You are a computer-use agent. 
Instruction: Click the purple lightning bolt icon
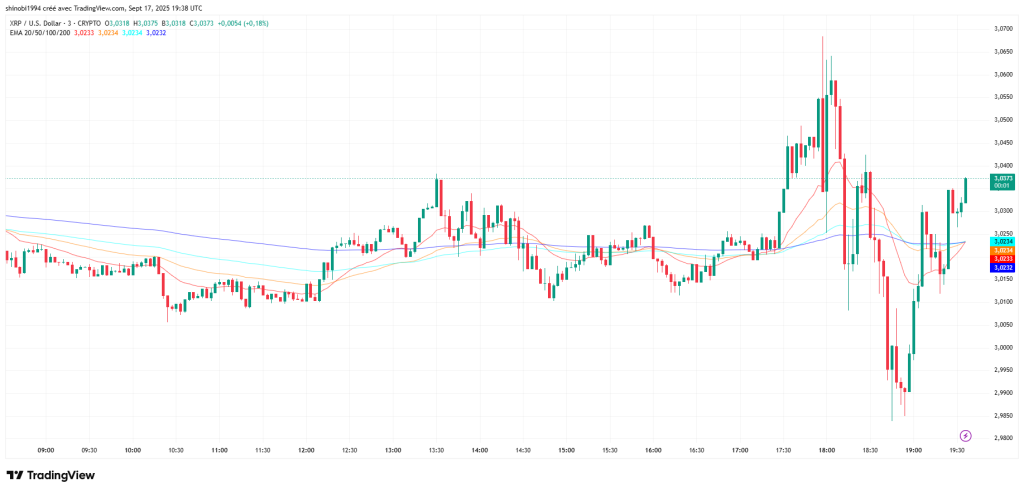coord(965,435)
